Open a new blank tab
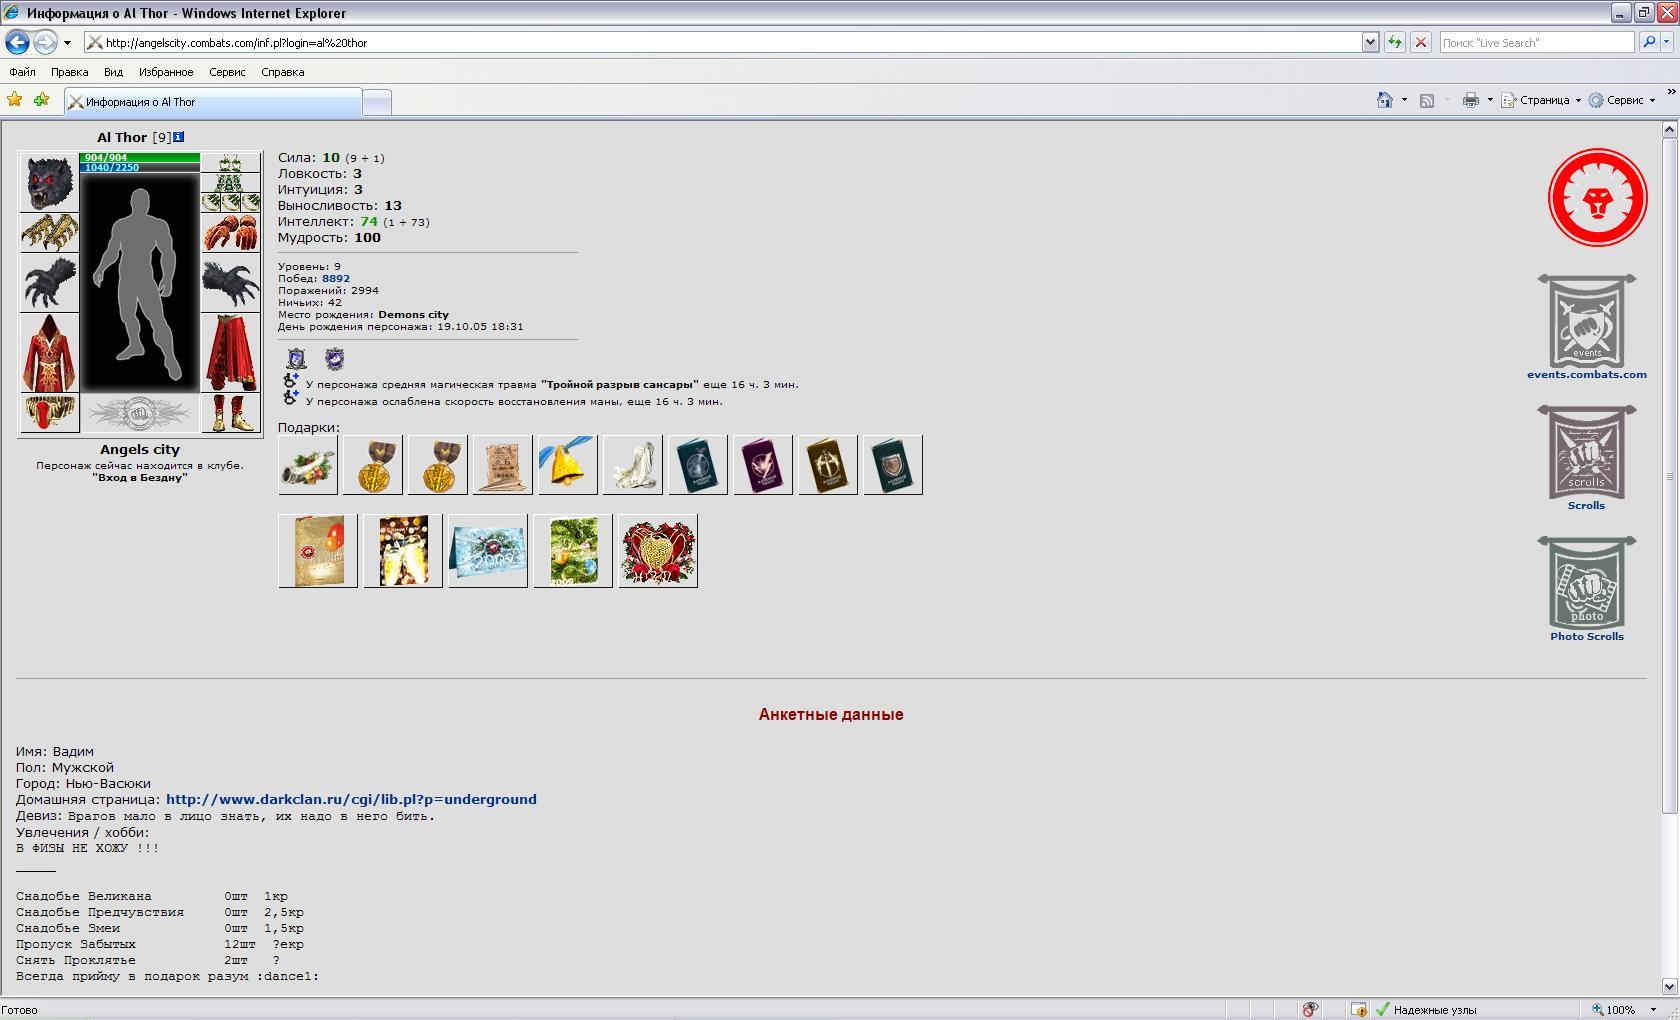The height and width of the screenshot is (1020, 1680). pyautogui.click(x=376, y=102)
